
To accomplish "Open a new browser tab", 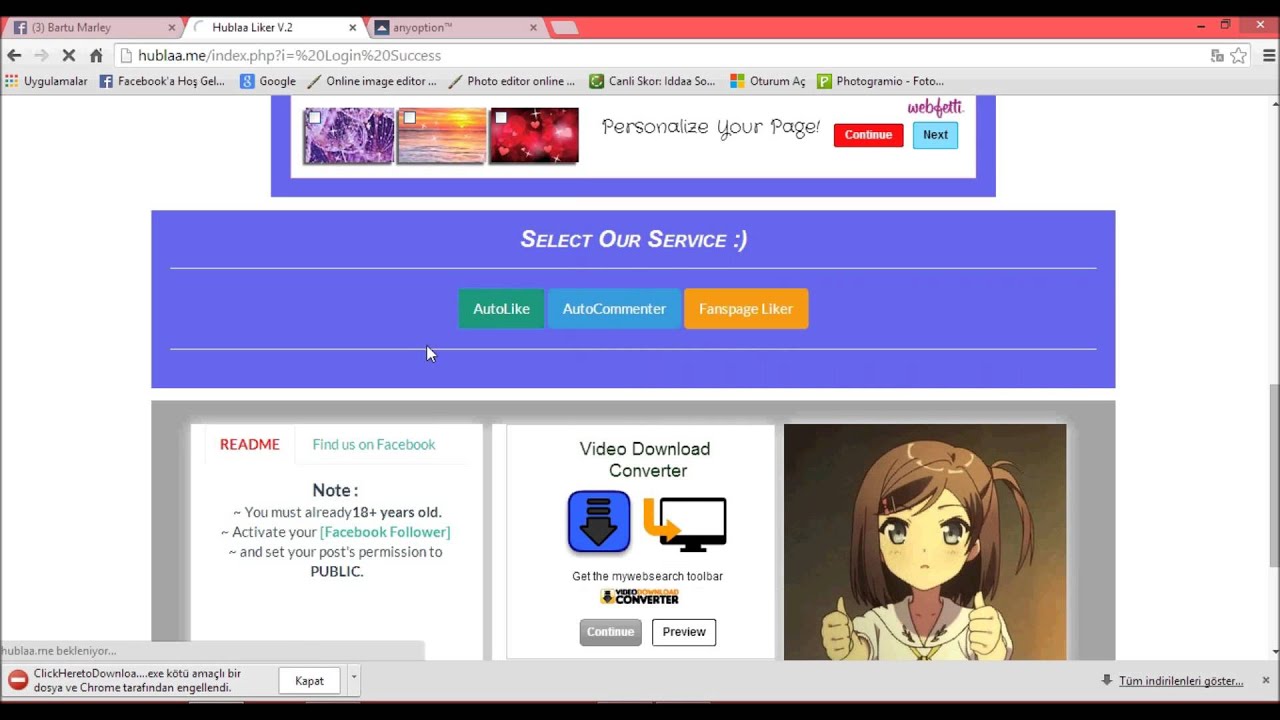I will click(565, 28).
